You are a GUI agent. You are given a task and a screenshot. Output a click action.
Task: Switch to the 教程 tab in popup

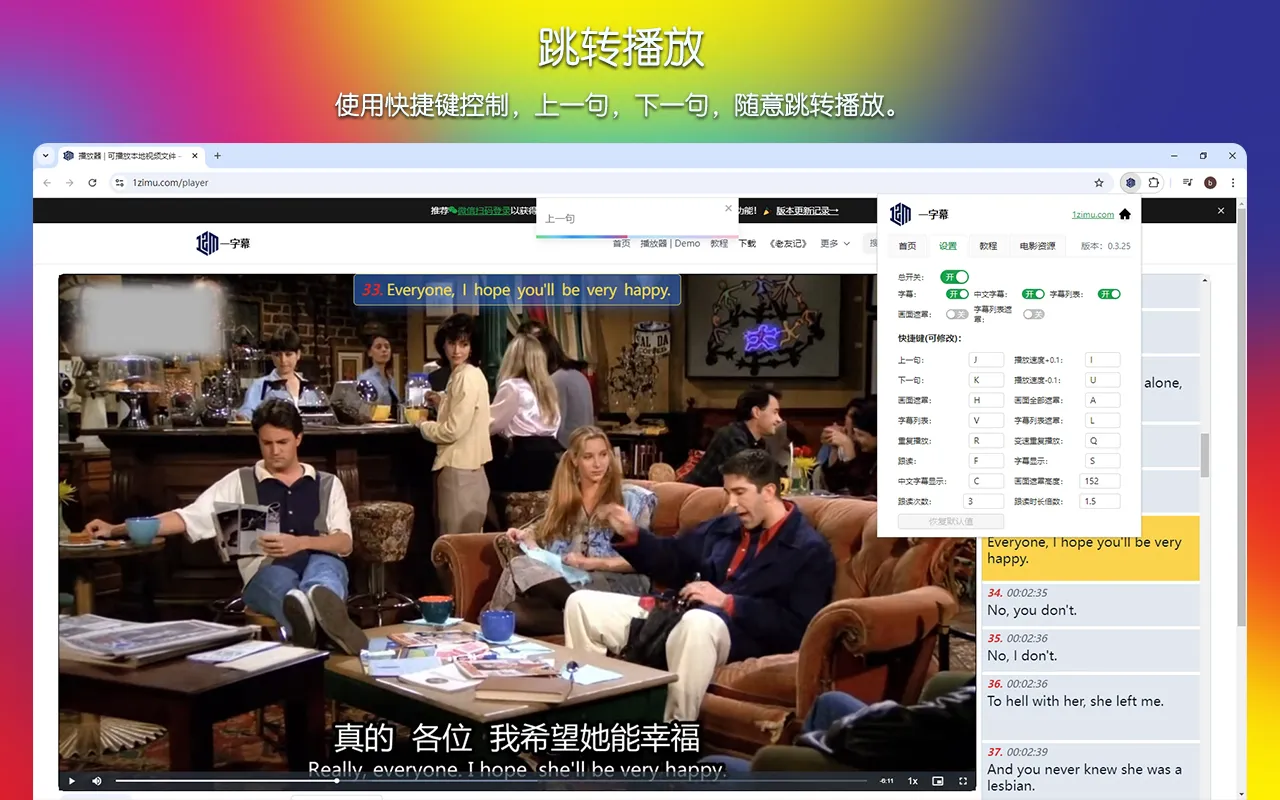[x=988, y=246]
